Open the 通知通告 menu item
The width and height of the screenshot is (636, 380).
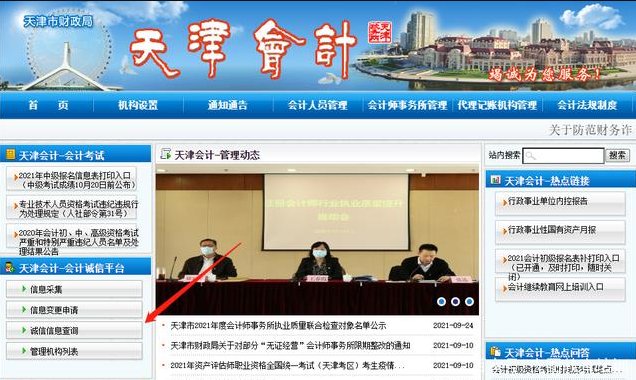(x=228, y=105)
